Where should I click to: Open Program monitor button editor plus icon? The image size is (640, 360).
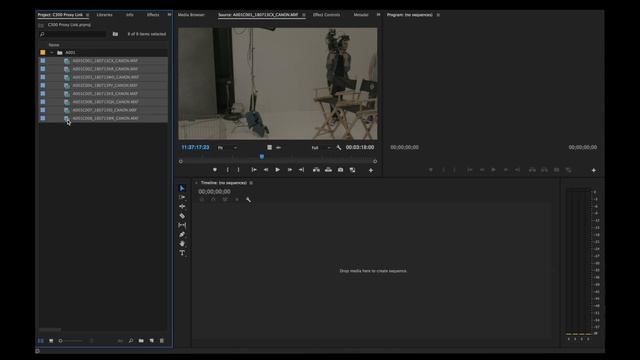click(593, 170)
